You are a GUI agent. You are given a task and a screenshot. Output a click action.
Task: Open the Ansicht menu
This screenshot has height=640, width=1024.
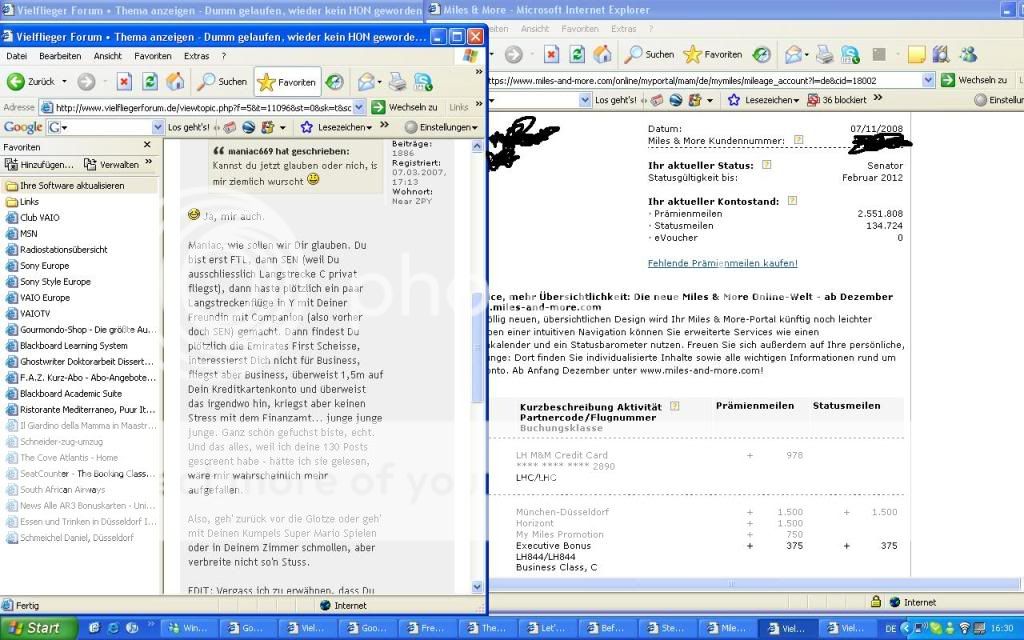tap(108, 56)
